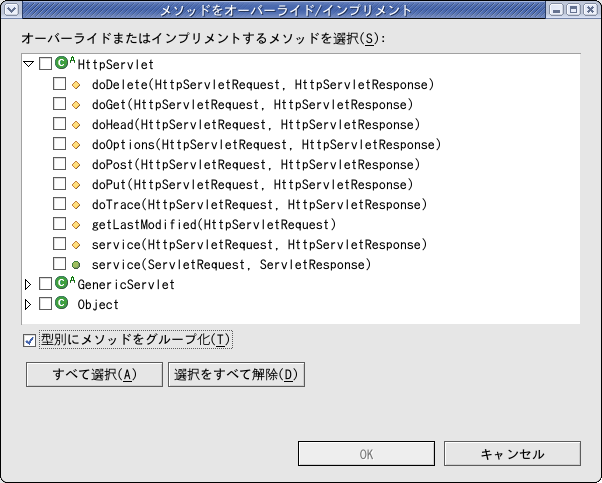Check the doTrace method checkbox
The height and width of the screenshot is (483, 602).
click(x=60, y=203)
